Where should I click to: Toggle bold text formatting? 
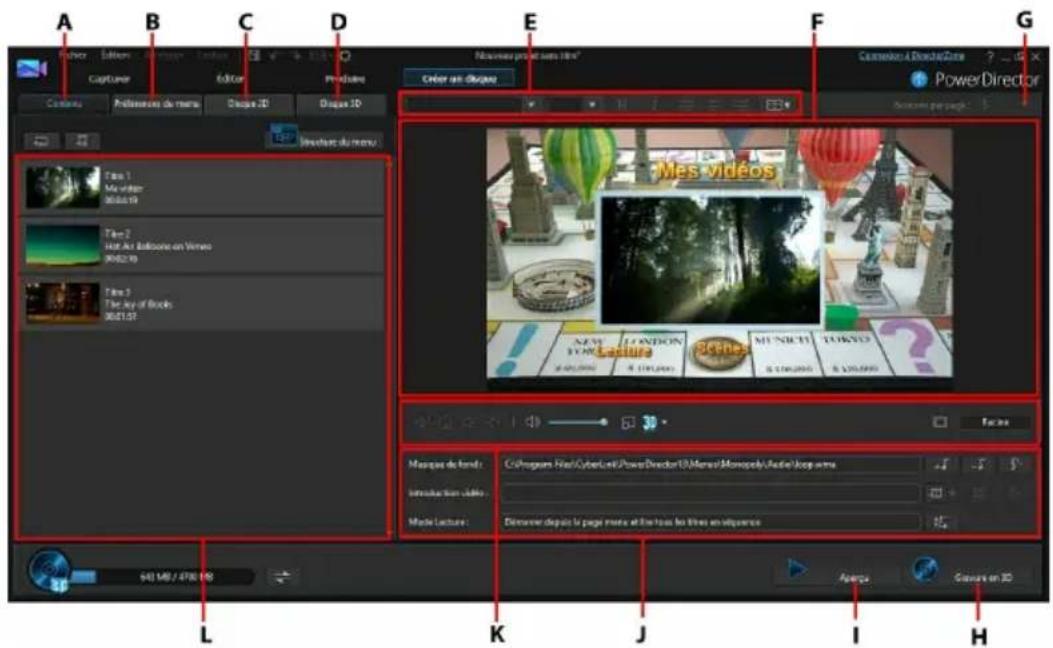[622, 105]
